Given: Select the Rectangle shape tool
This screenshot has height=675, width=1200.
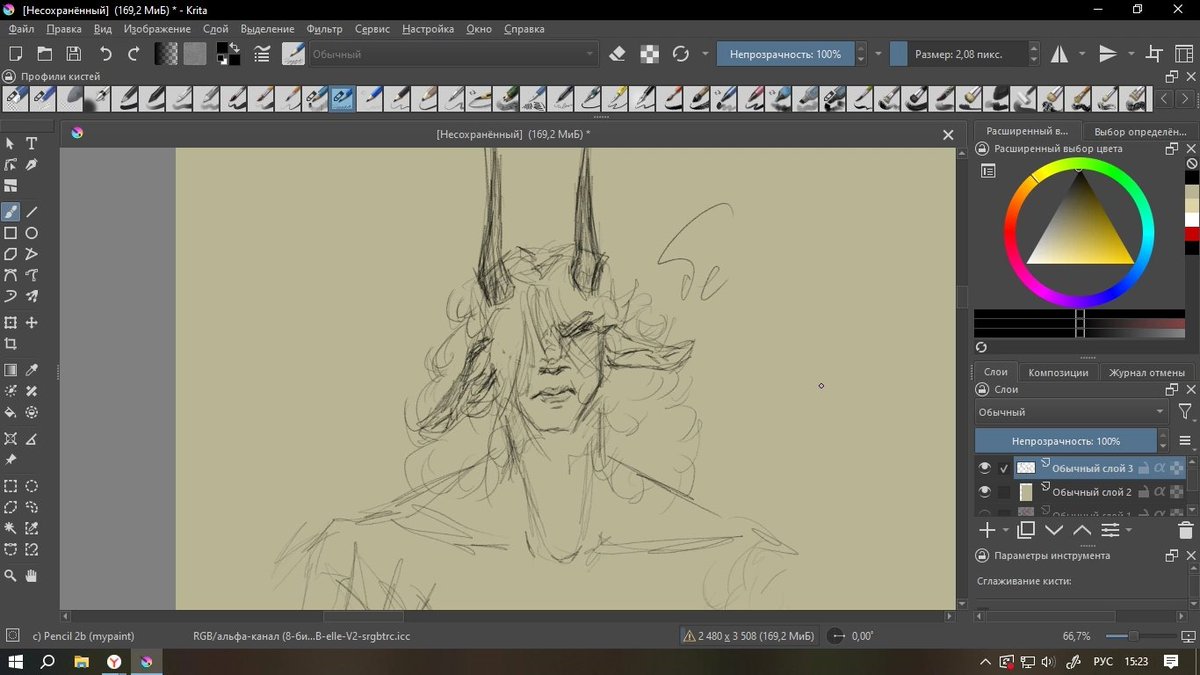Looking at the screenshot, I should (x=10, y=233).
